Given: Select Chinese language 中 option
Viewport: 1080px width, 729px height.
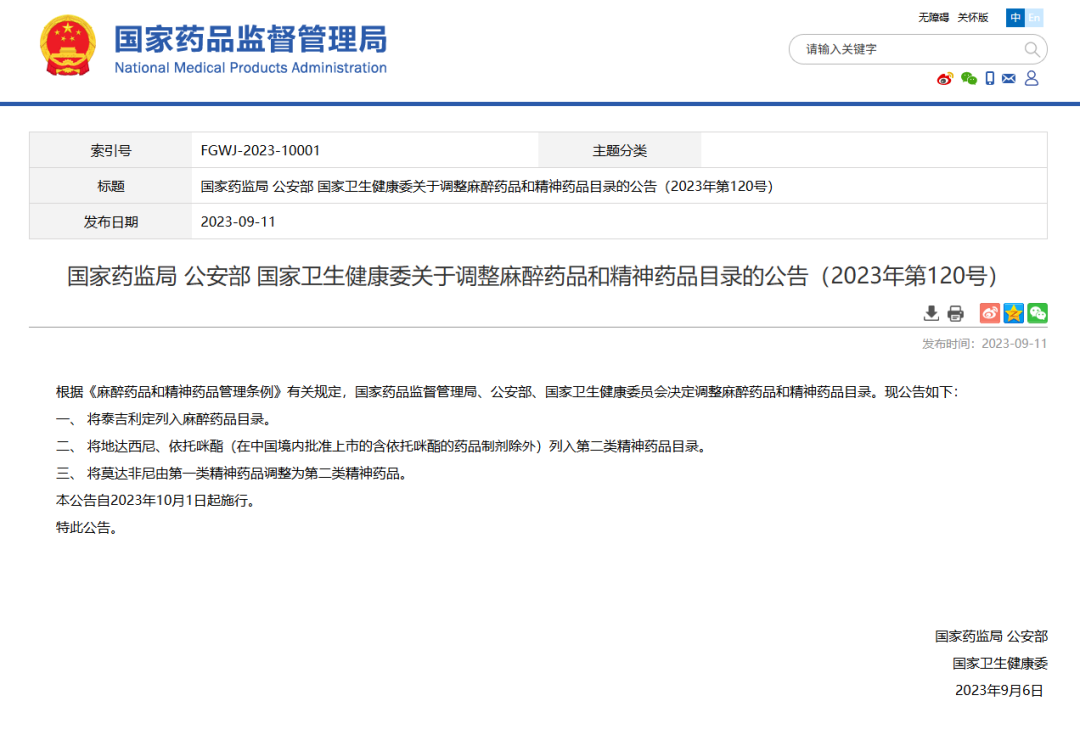Looking at the screenshot, I should (x=1015, y=17).
